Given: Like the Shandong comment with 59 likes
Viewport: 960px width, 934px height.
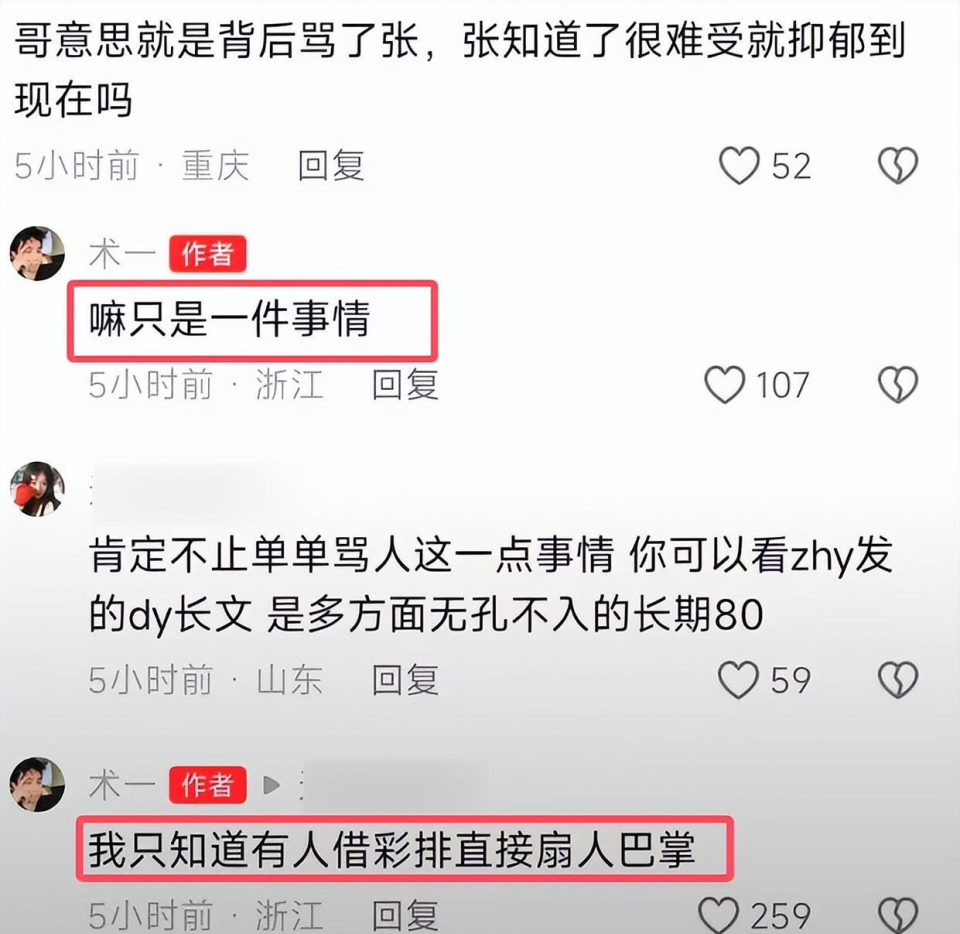Looking at the screenshot, I should pyautogui.click(x=738, y=680).
